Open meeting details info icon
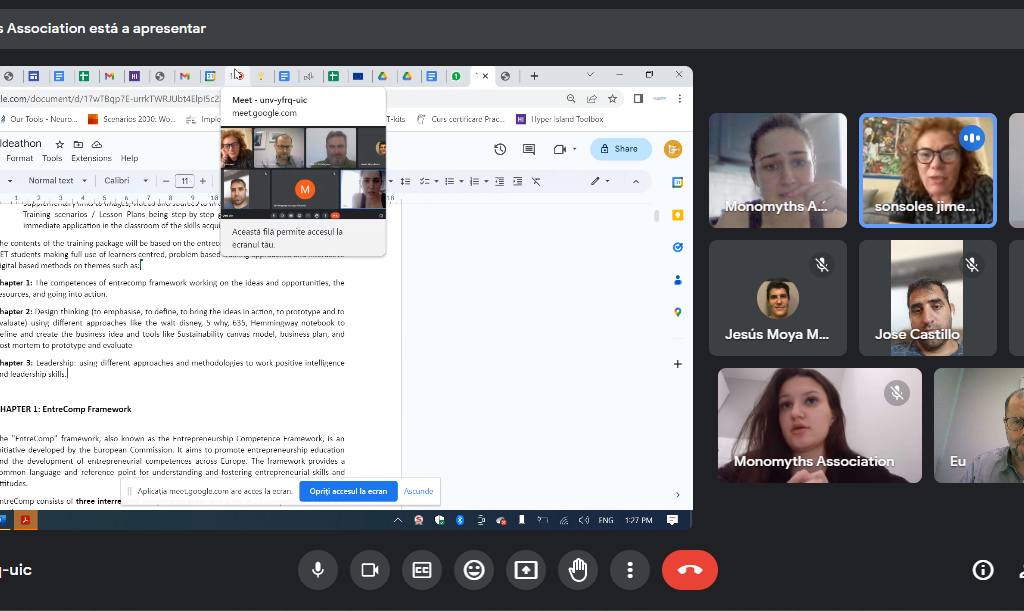 click(983, 570)
